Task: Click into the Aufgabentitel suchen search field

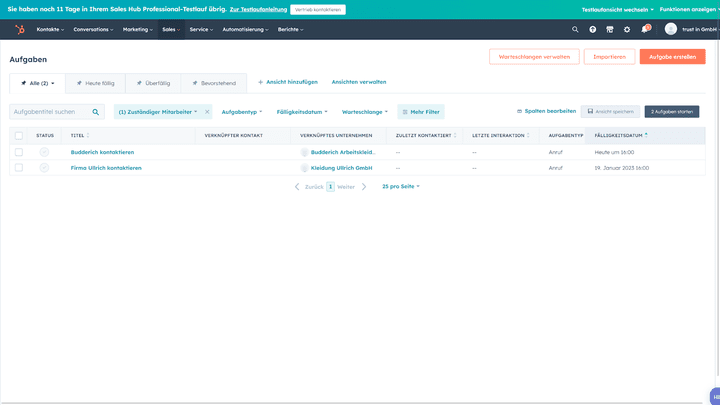Action: [x=50, y=112]
